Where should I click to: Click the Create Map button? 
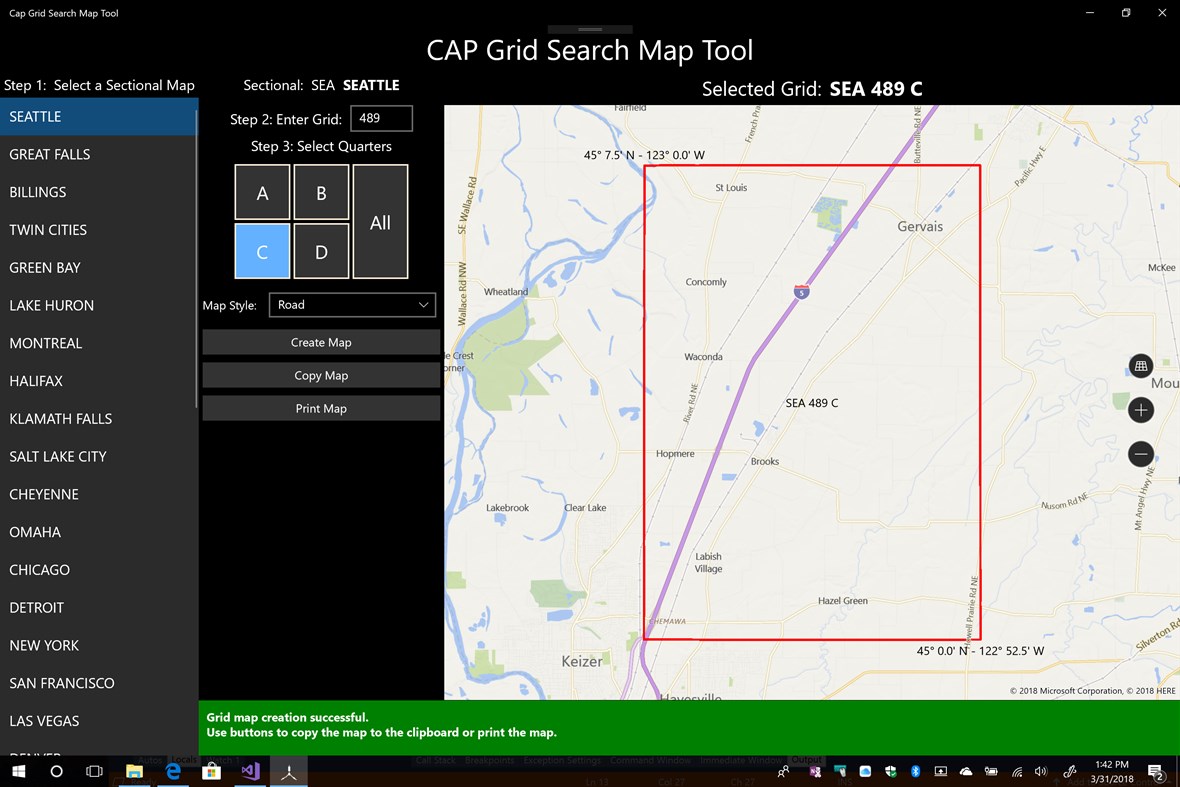(321, 342)
